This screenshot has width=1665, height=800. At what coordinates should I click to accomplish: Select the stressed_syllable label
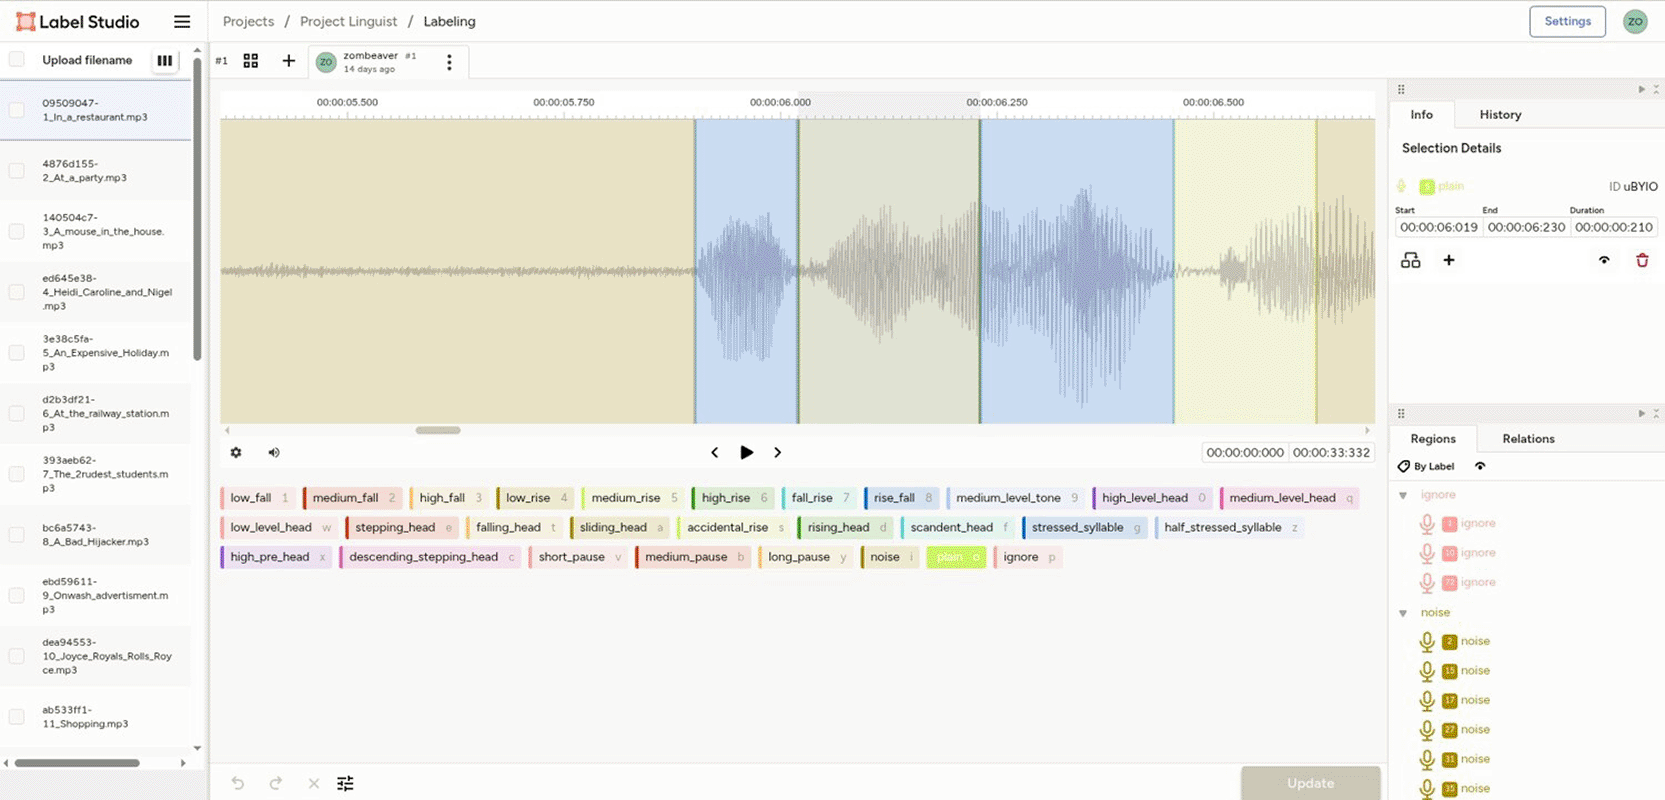(x=1084, y=527)
